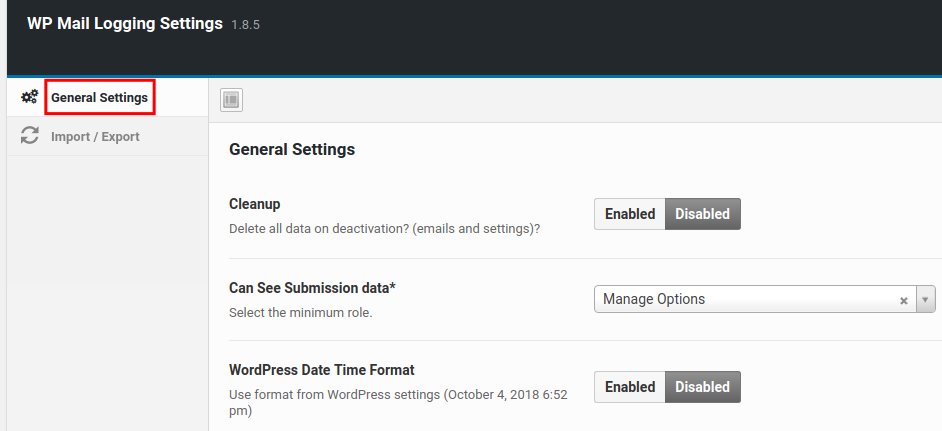Click the WP Mail Logging Settings title

(x=125, y=23)
